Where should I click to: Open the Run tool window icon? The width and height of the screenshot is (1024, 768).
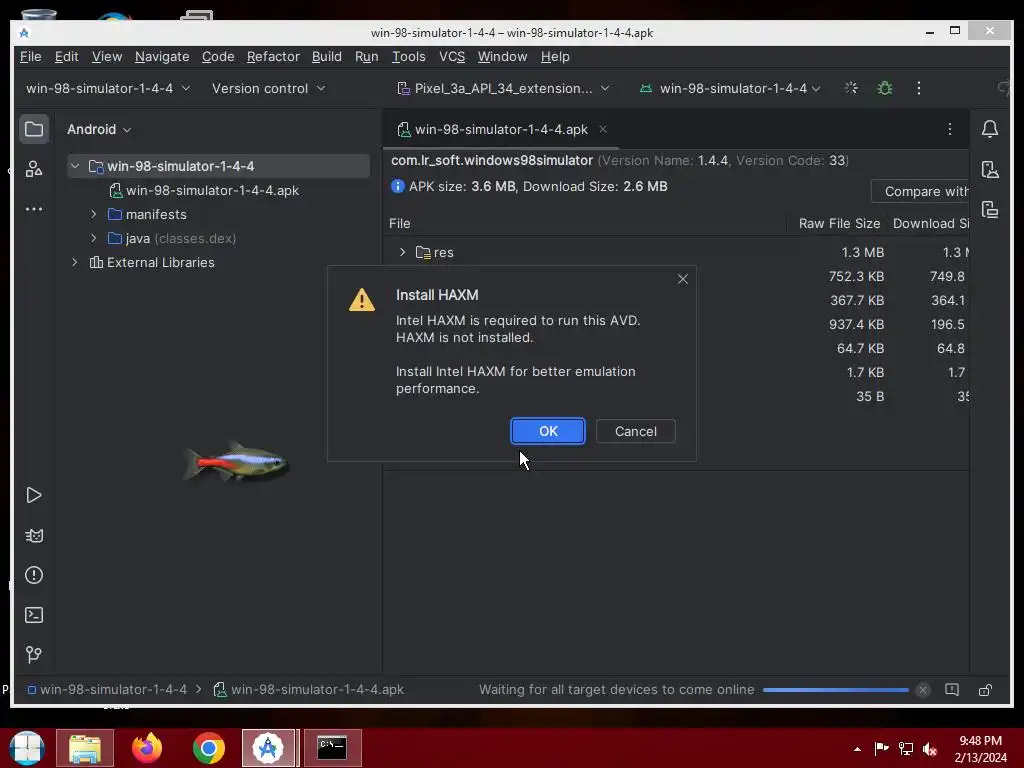coord(33,495)
